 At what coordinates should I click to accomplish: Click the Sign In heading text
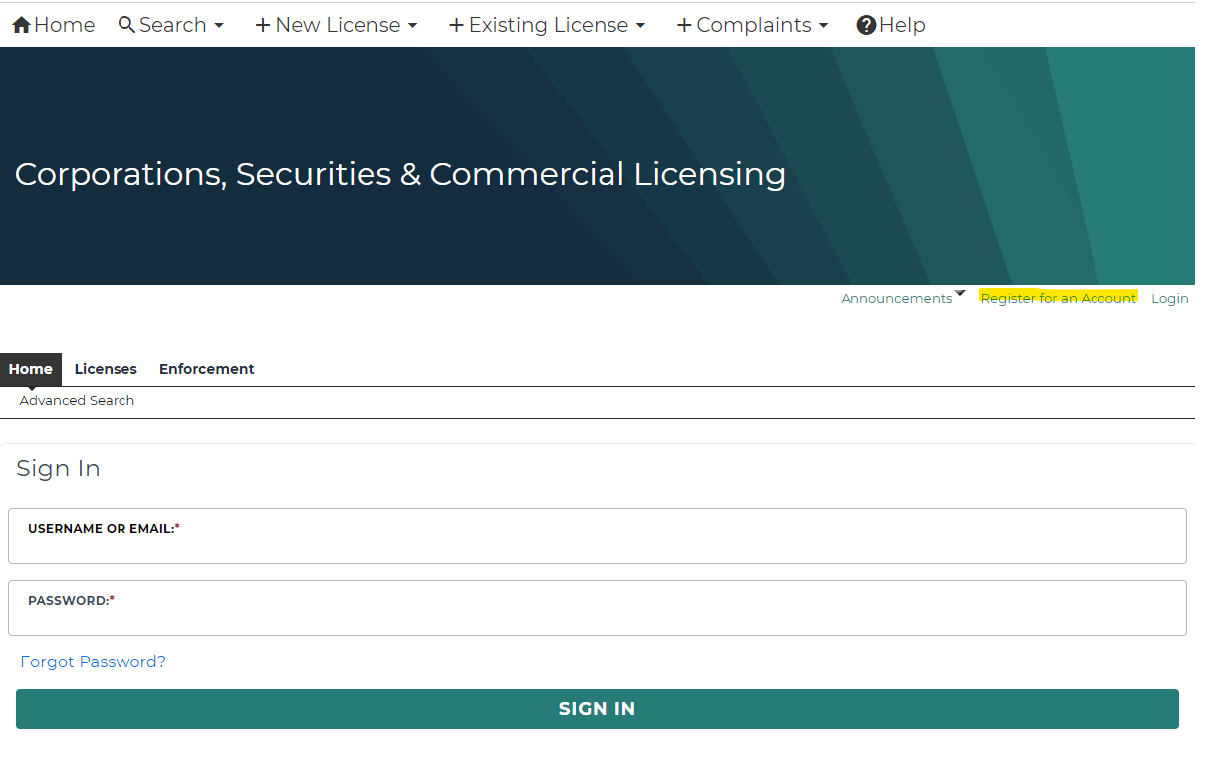pos(58,469)
